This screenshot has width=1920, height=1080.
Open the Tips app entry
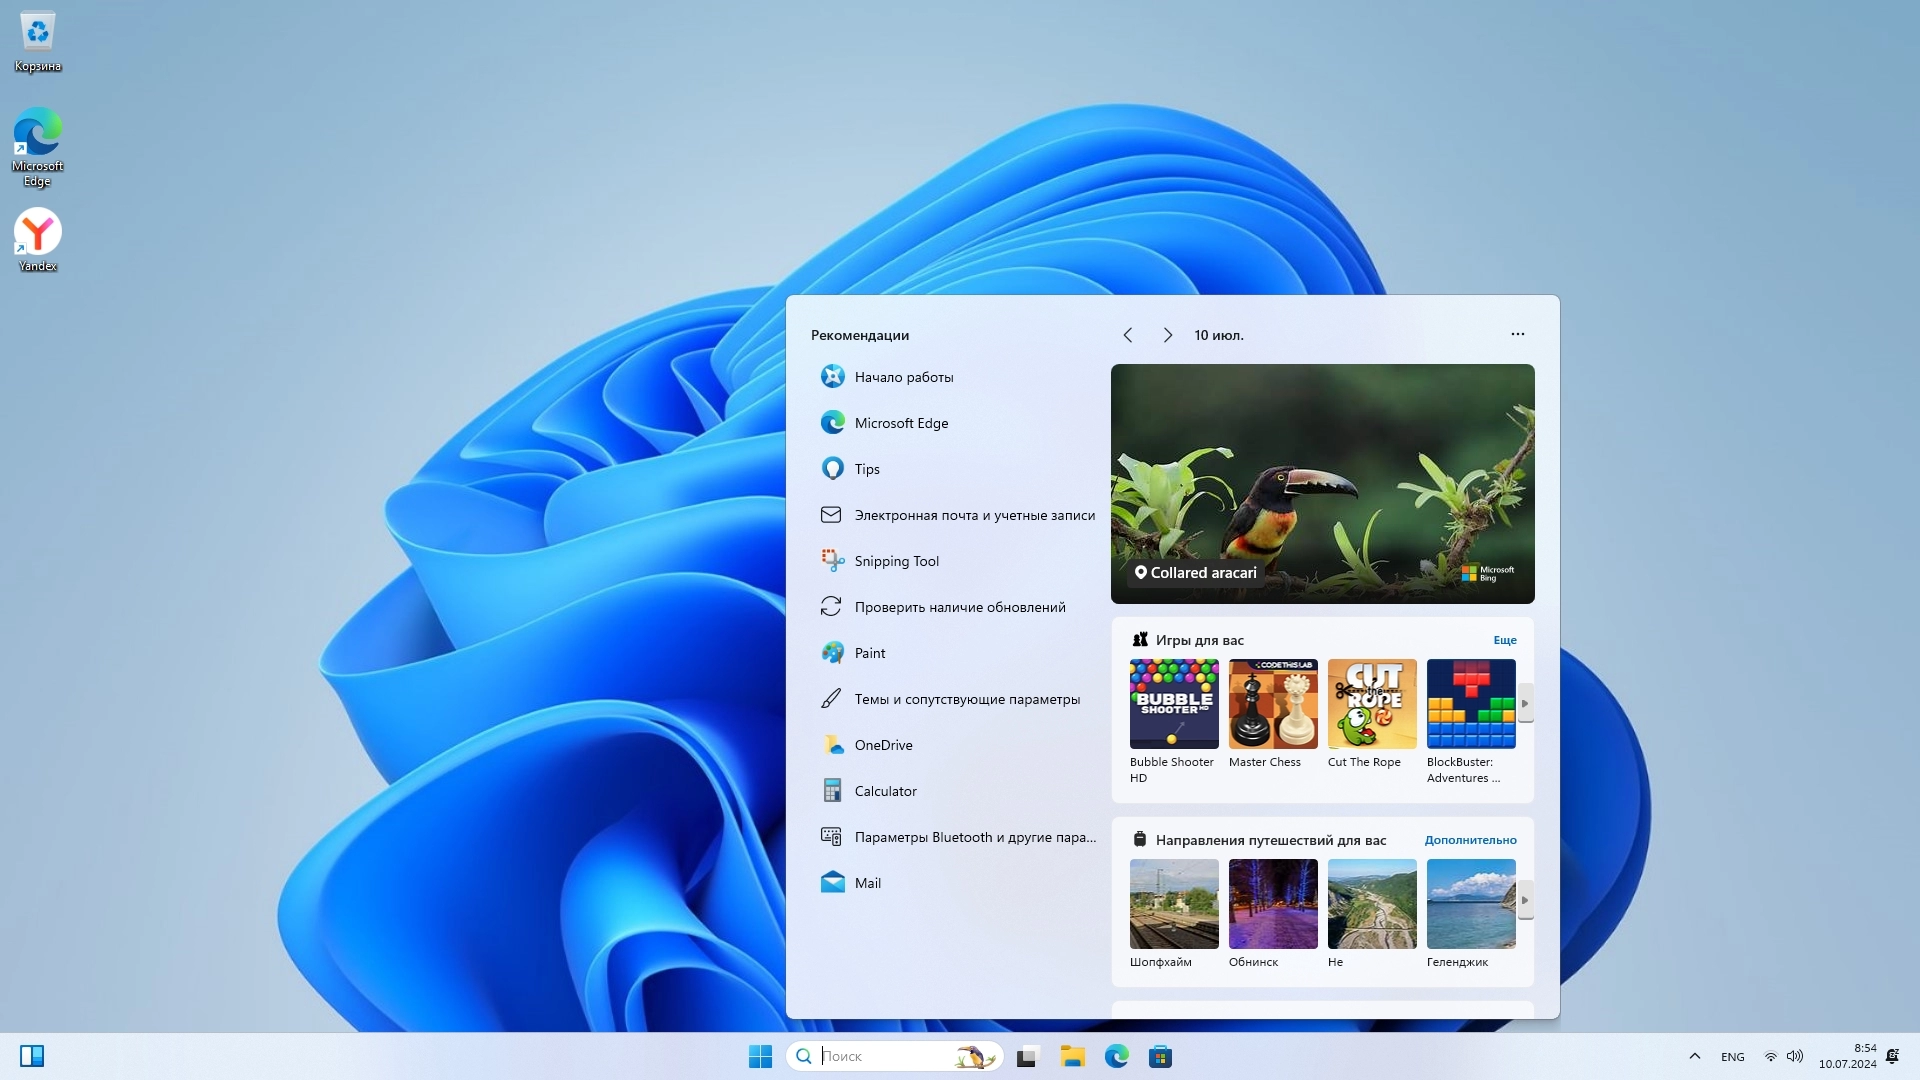click(866, 469)
